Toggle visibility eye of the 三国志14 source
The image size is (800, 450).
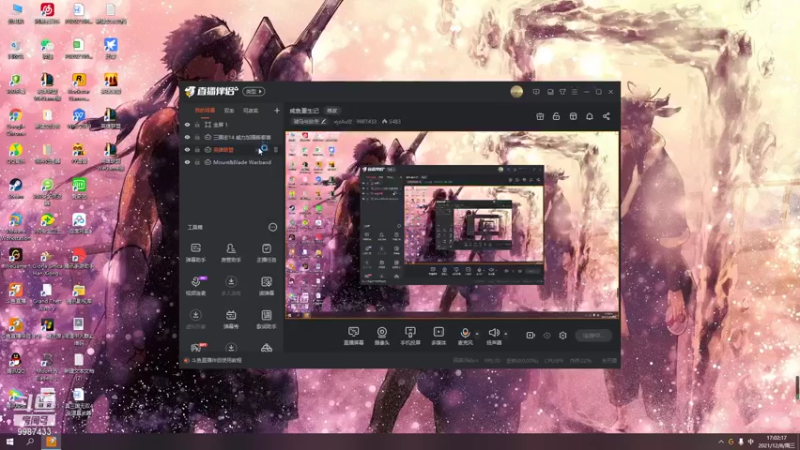tap(187, 137)
